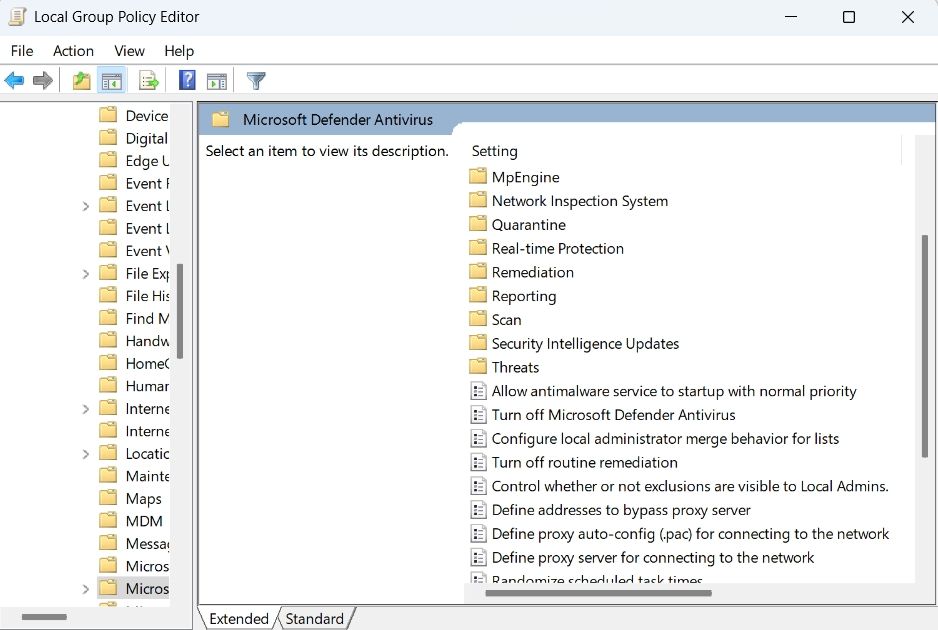This screenshot has width=938, height=630.
Task: Open the View menu
Action: click(x=129, y=51)
